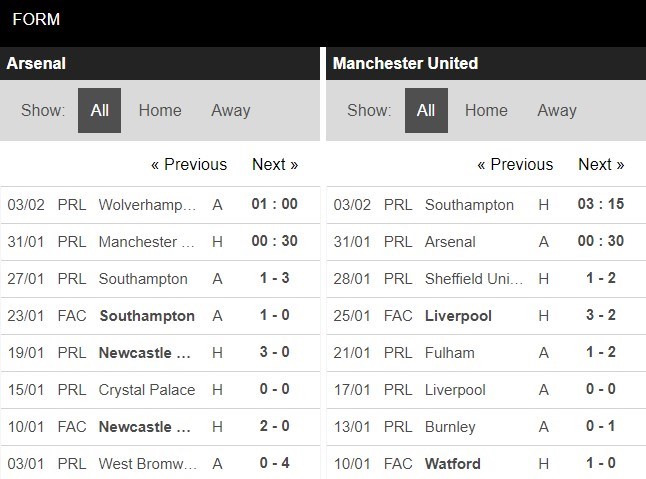The width and height of the screenshot is (646, 479).
Task: Go to Manchester United's Previous results
Action: coord(515,164)
